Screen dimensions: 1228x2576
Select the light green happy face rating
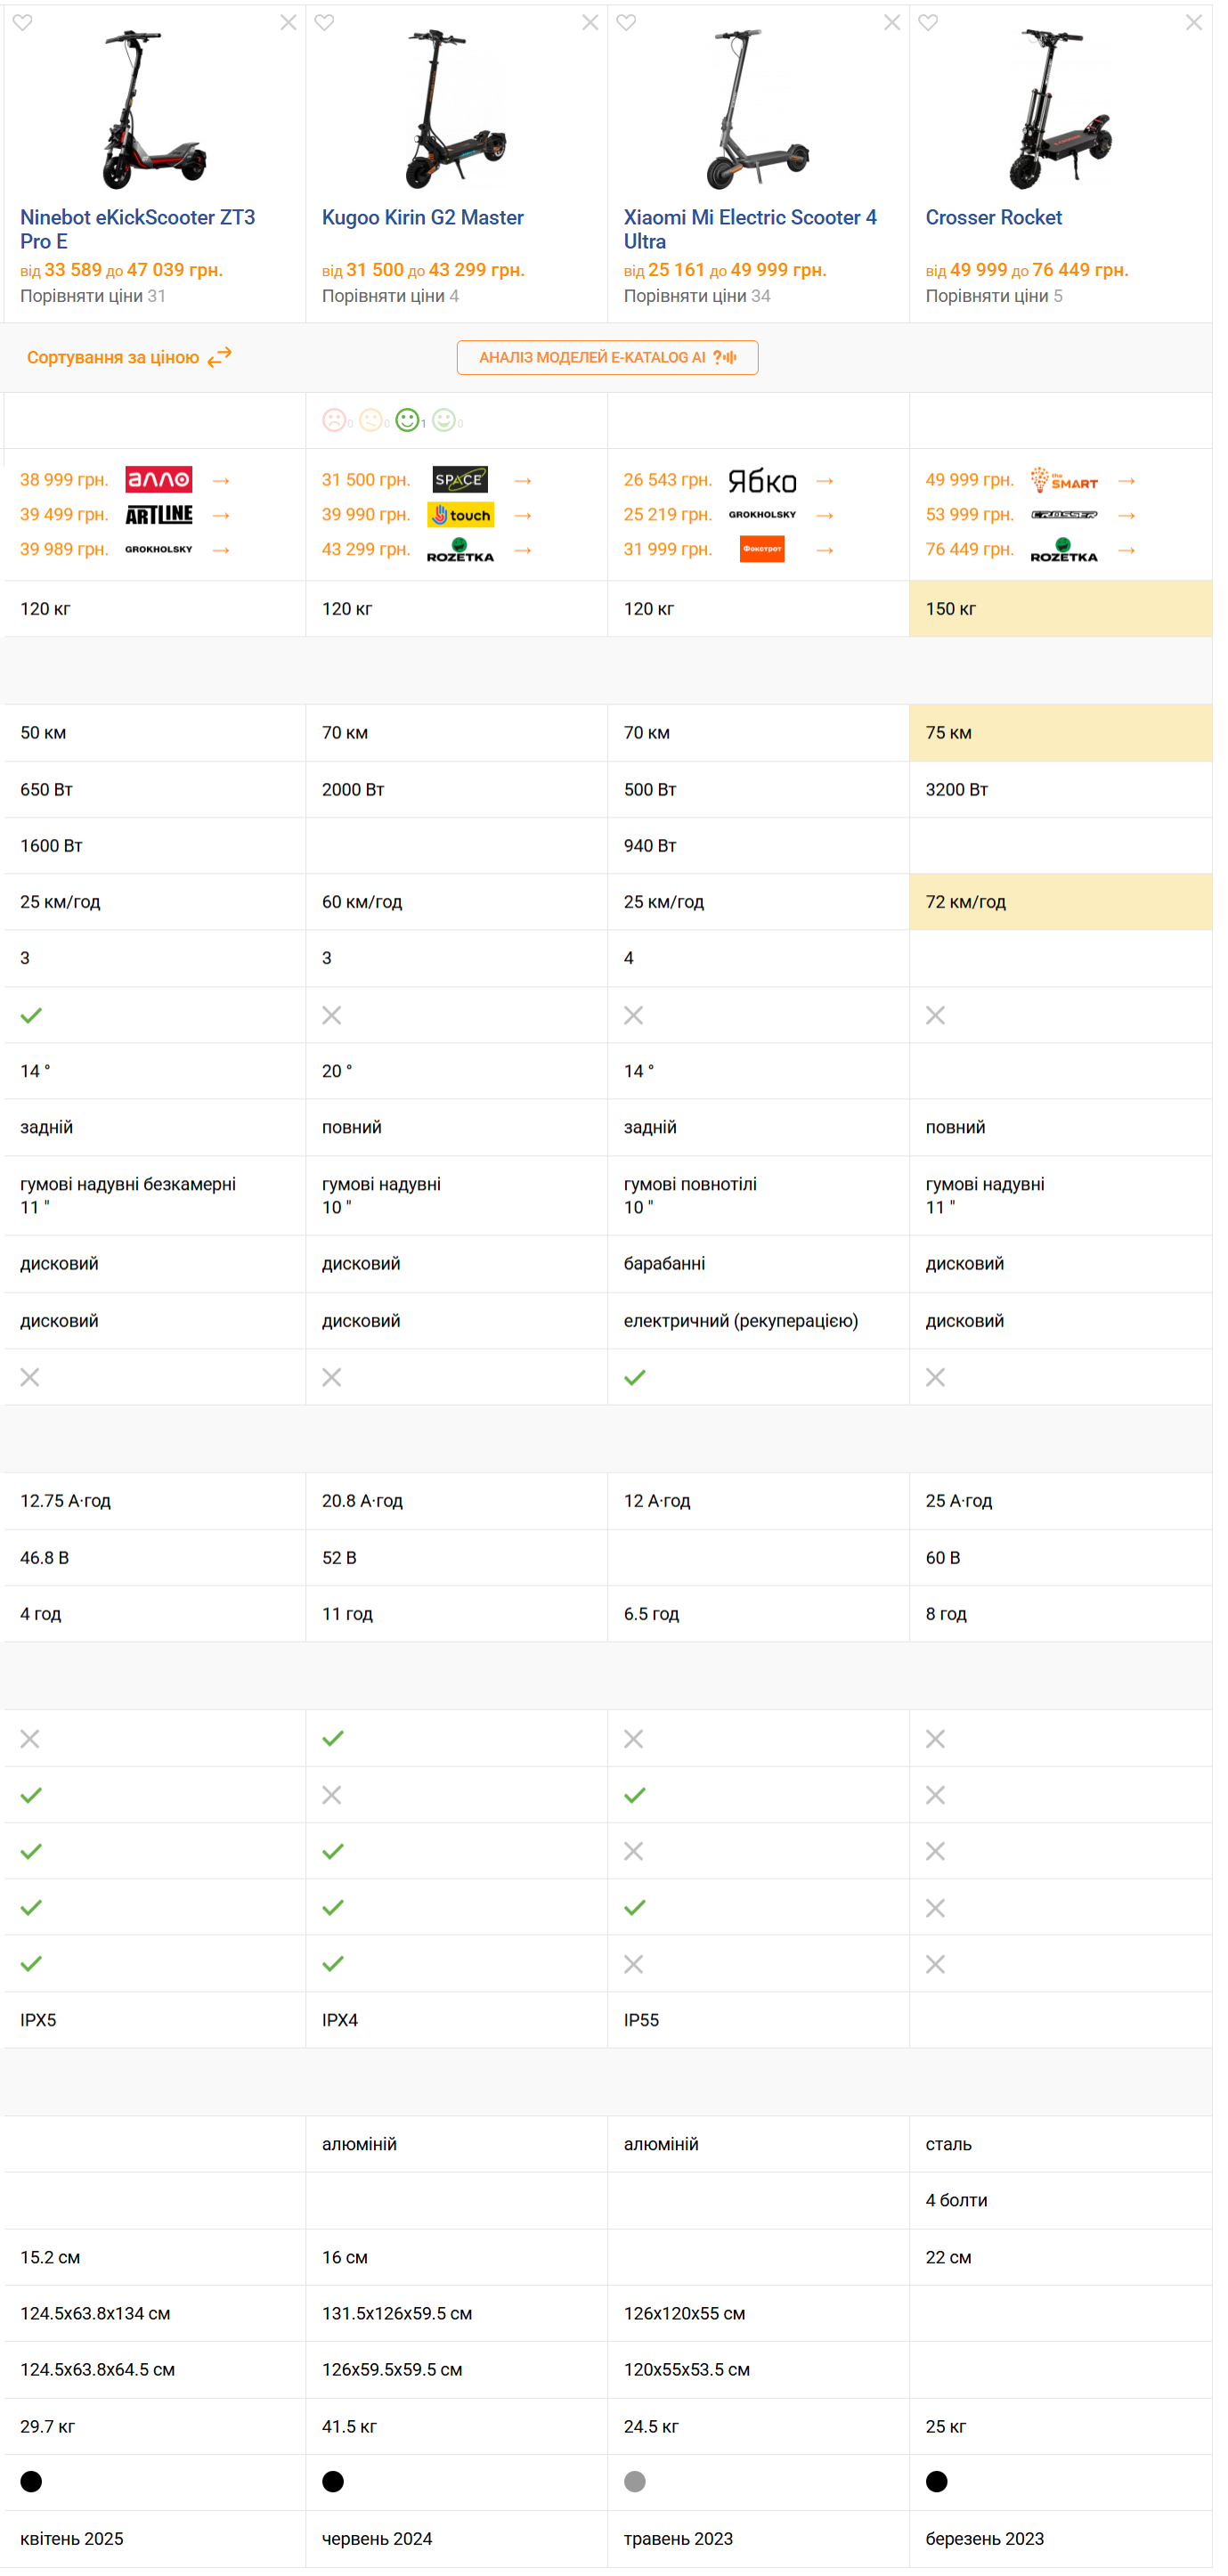point(444,420)
